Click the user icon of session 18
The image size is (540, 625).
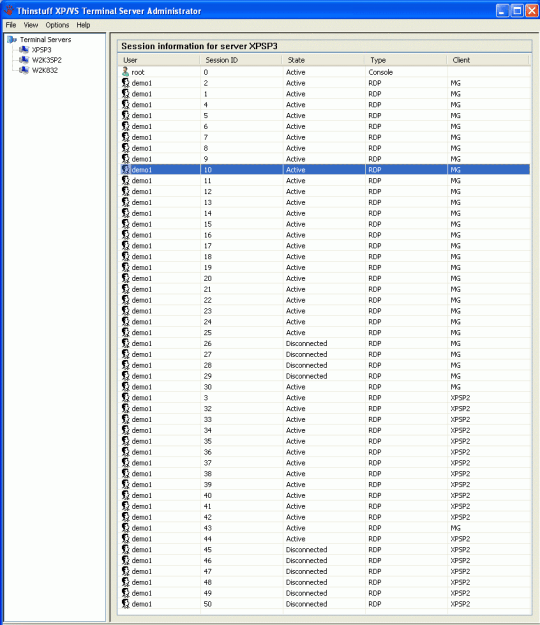(x=126, y=256)
